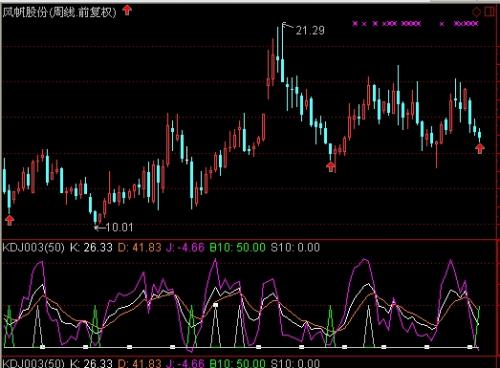Select the 21.29 high price label
Screen dimensions: 500x368
click(310, 31)
